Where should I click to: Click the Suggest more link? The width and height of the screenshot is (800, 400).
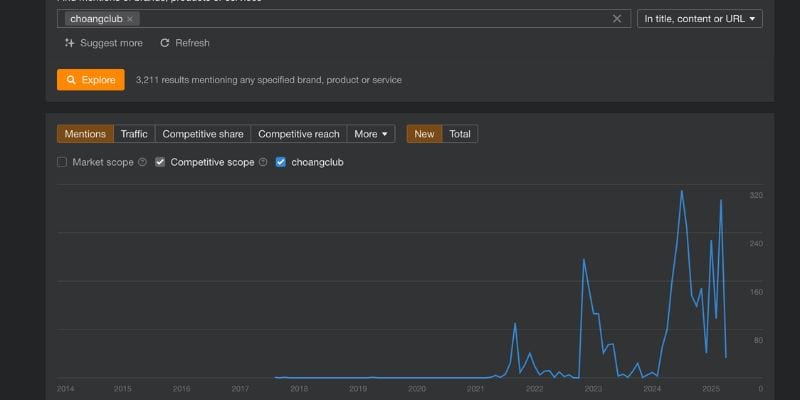click(111, 43)
